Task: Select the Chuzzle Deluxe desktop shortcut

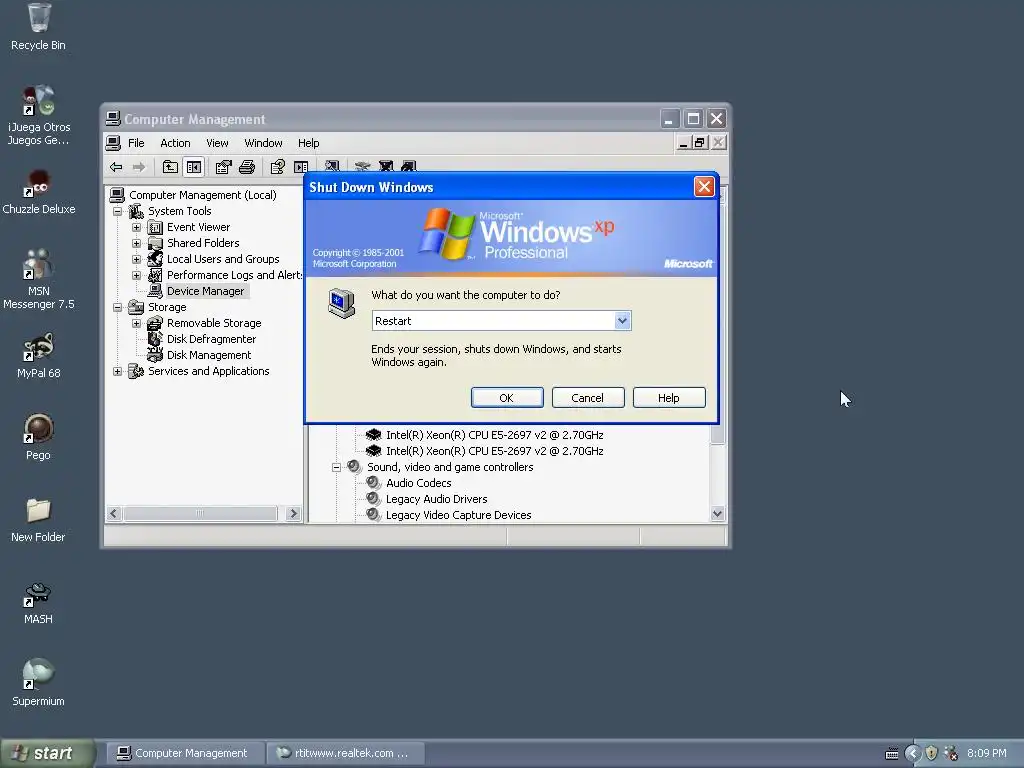Action: click(x=38, y=192)
